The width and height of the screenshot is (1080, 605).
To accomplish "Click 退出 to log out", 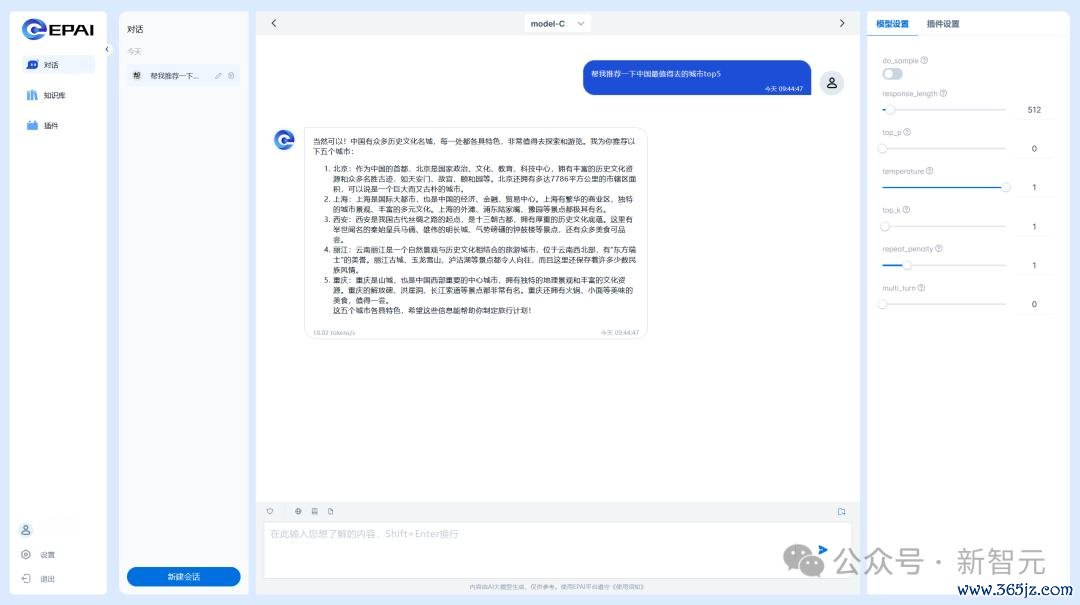I will pos(38,579).
